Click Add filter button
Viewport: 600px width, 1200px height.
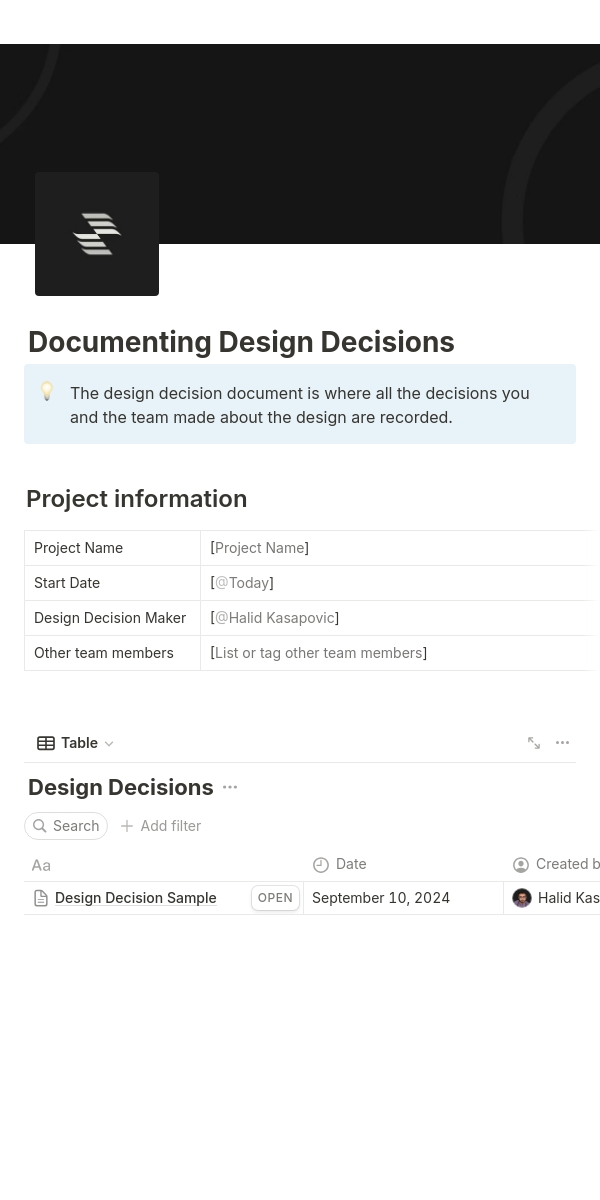click(160, 826)
